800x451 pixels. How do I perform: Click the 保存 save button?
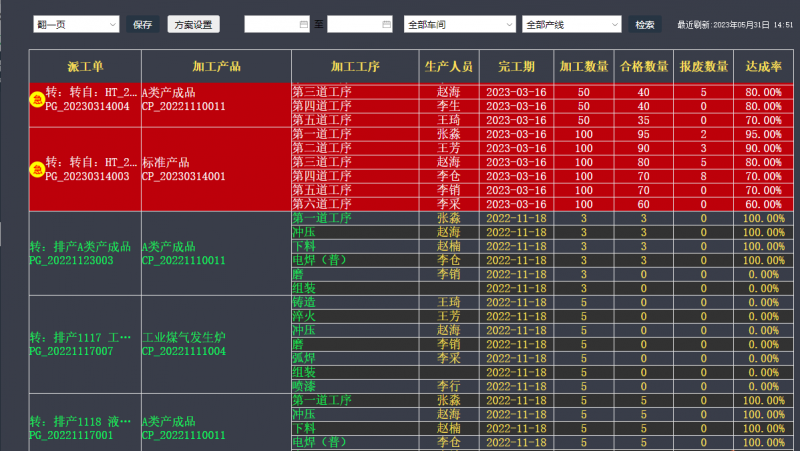pyautogui.click(x=143, y=24)
